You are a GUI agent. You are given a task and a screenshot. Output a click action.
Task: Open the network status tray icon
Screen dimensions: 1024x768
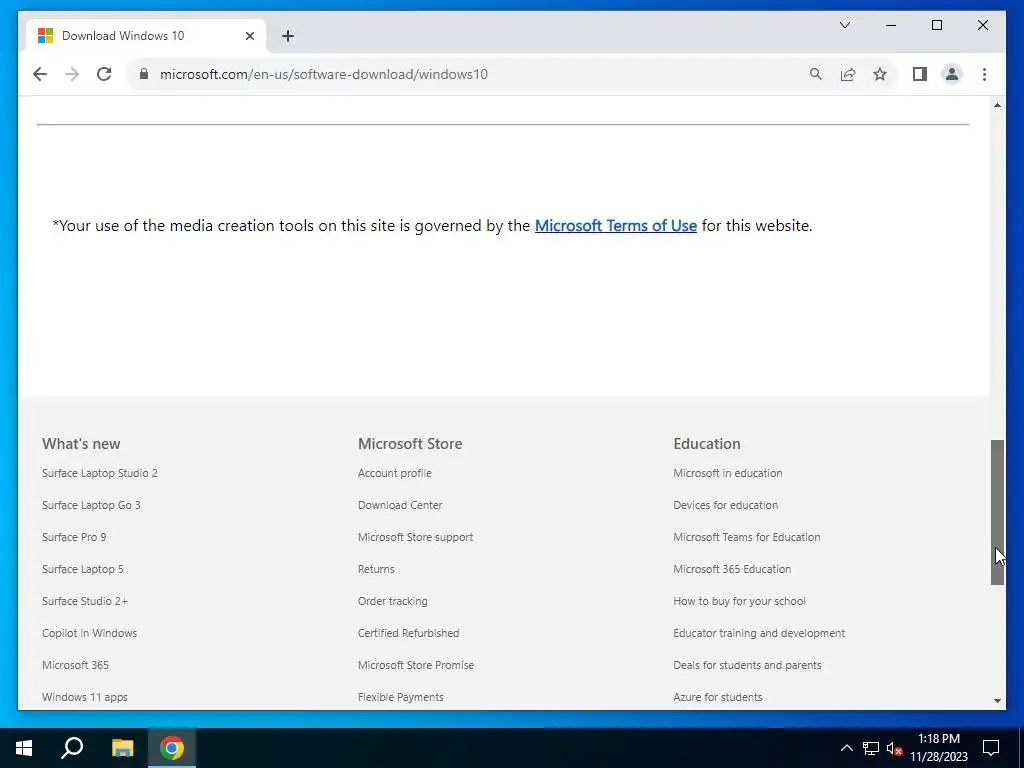coord(871,748)
